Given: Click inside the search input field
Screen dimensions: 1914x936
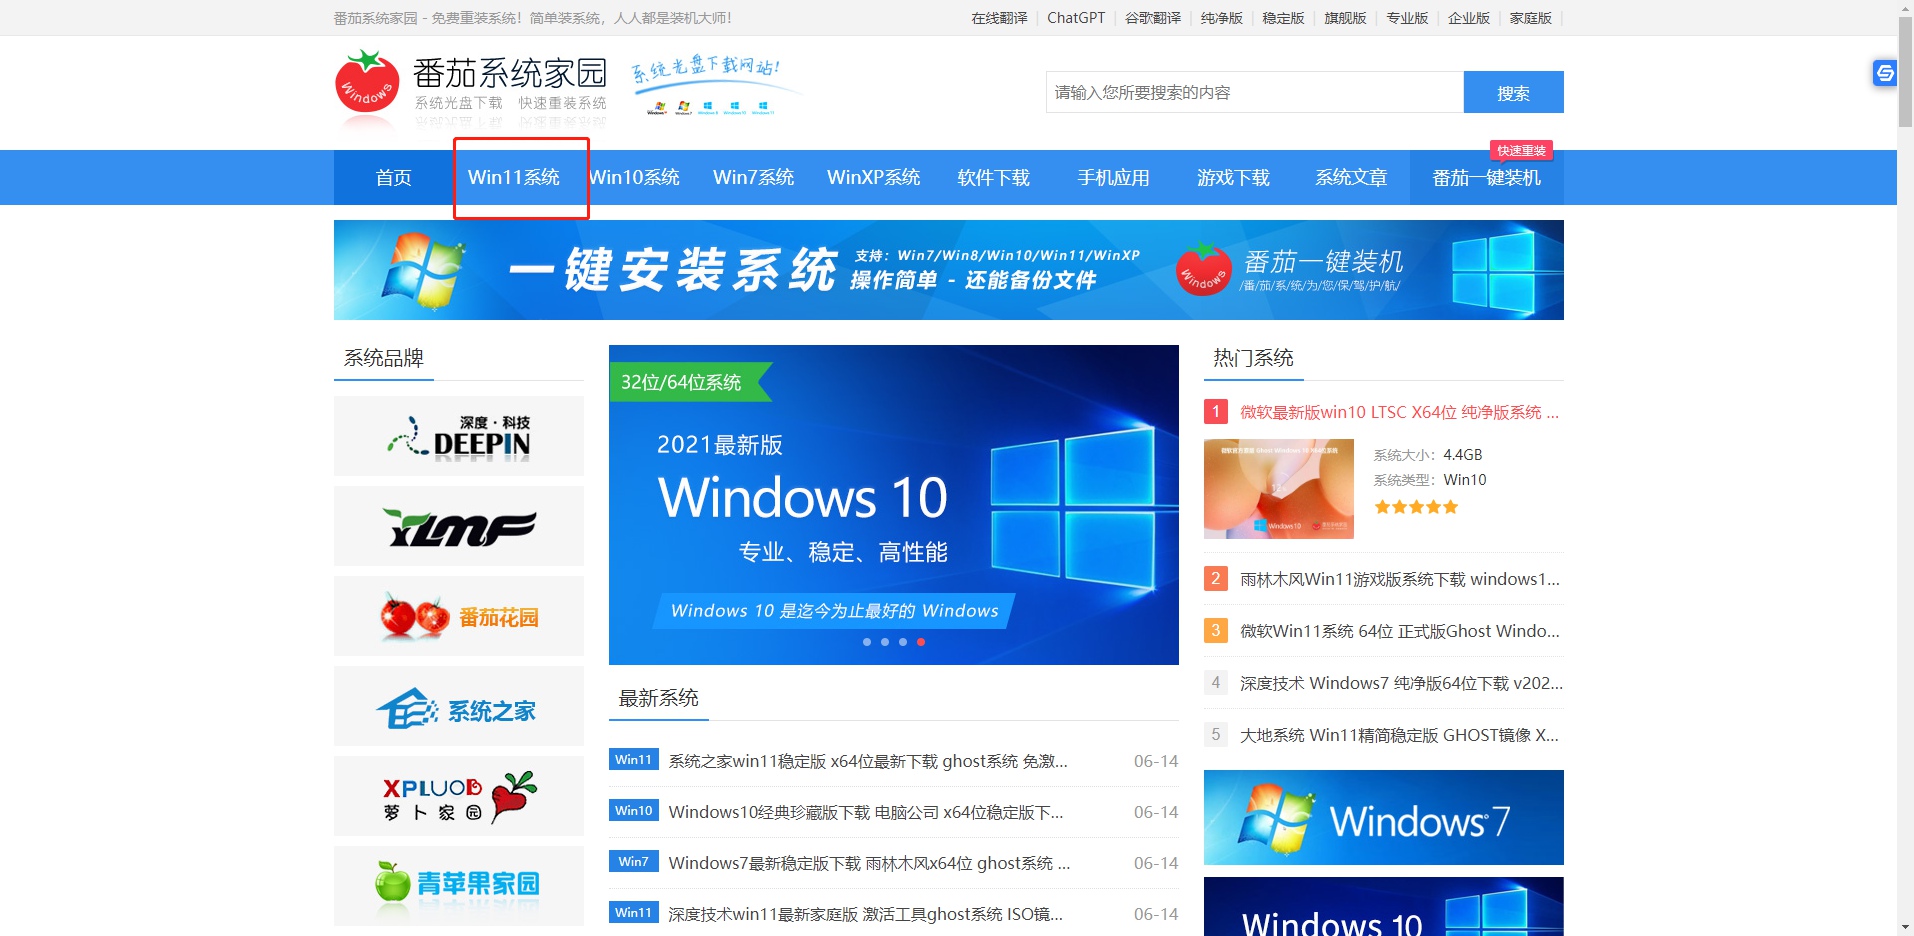Looking at the screenshot, I should (x=1250, y=92).
